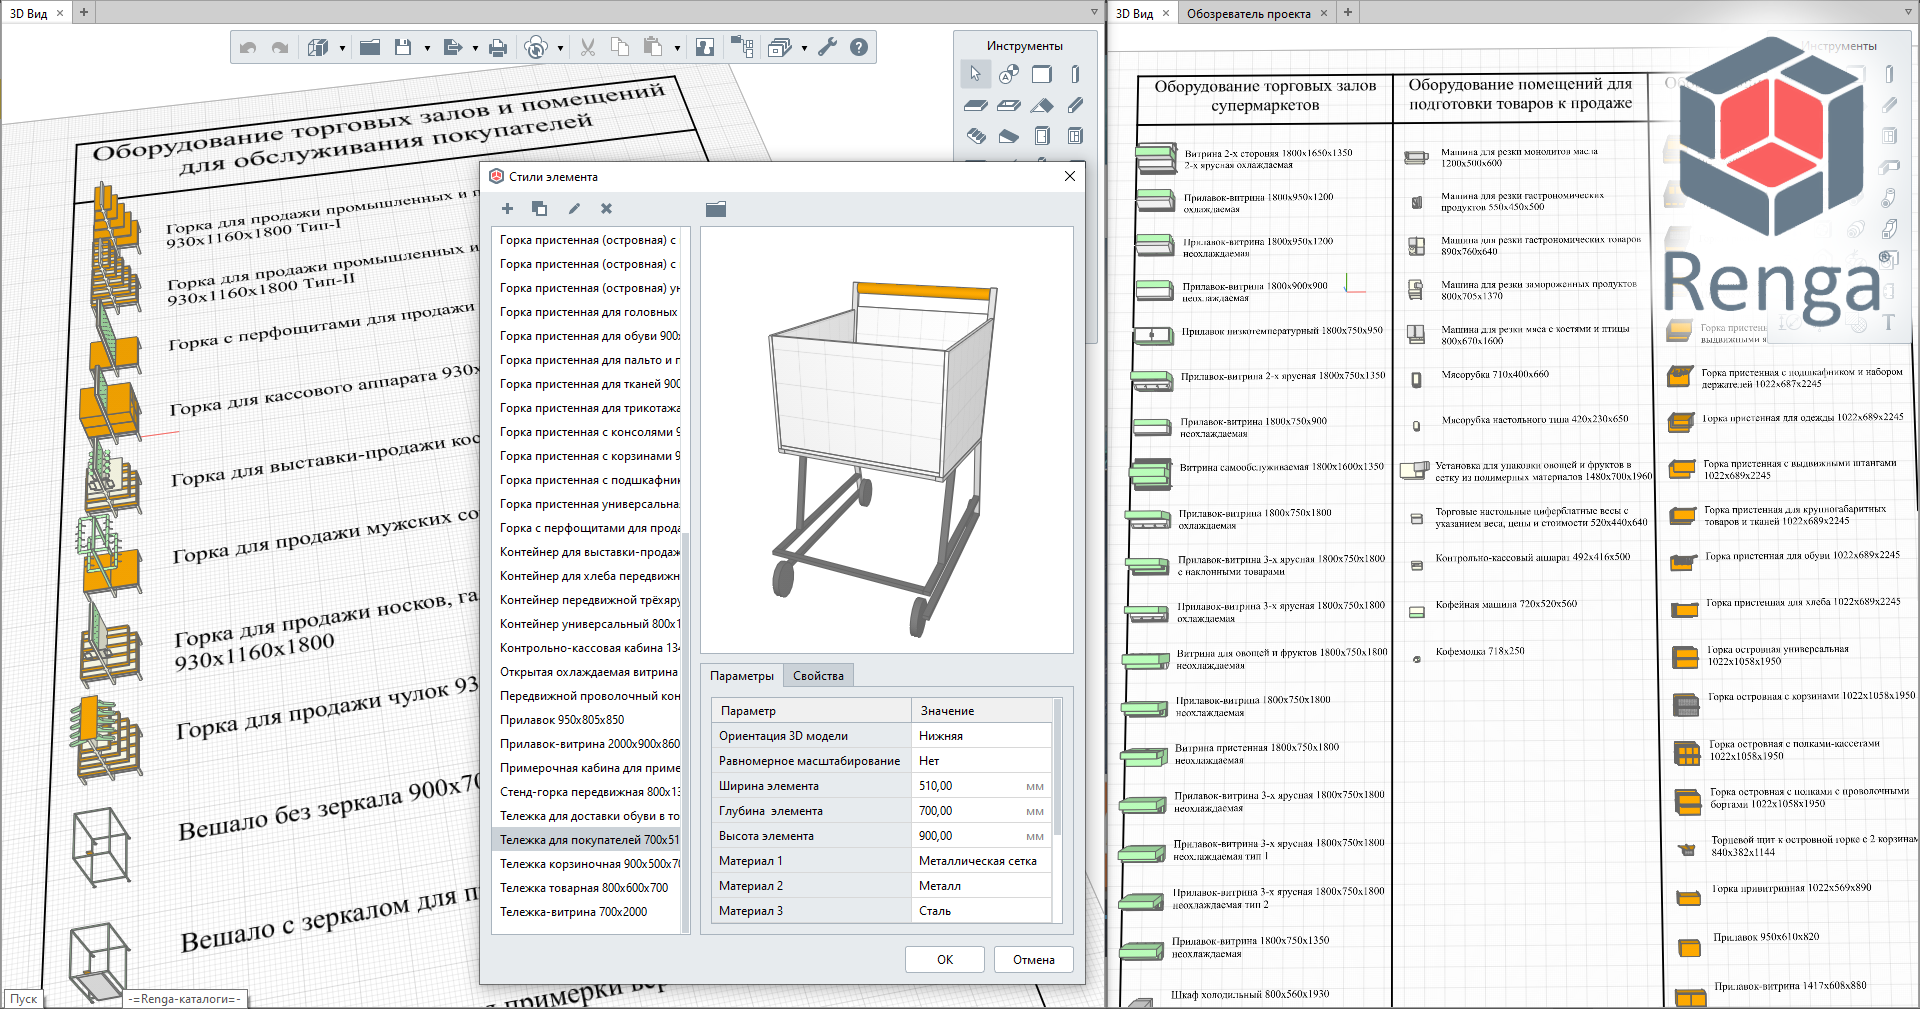
Task: Select the Beam tool in Инструменты
Action: 1075,105
